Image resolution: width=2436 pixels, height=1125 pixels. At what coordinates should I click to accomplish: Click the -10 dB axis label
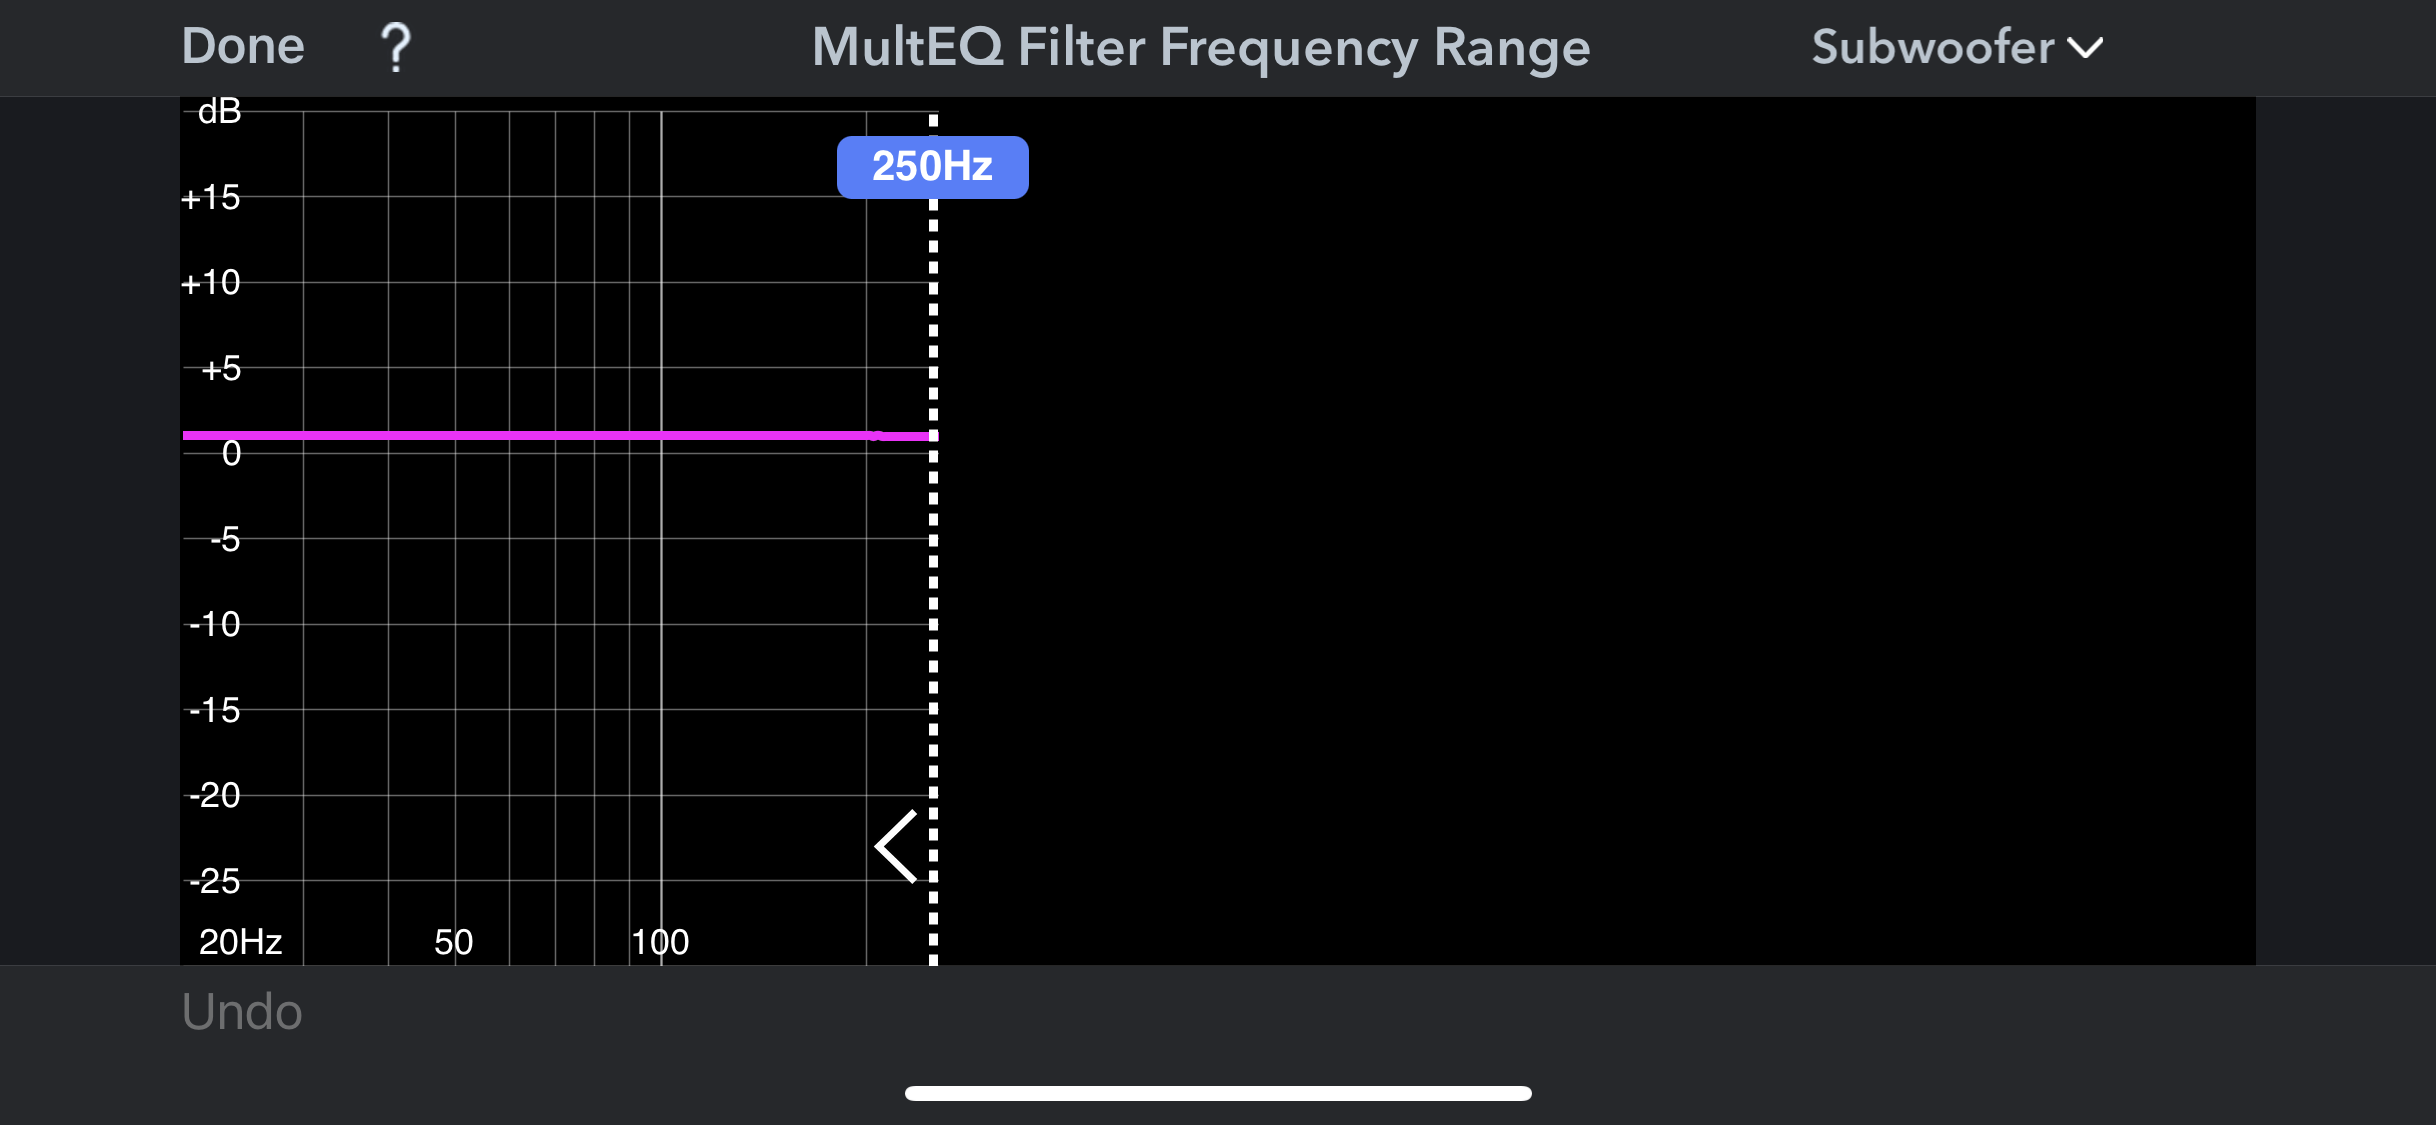coord(215,625)
